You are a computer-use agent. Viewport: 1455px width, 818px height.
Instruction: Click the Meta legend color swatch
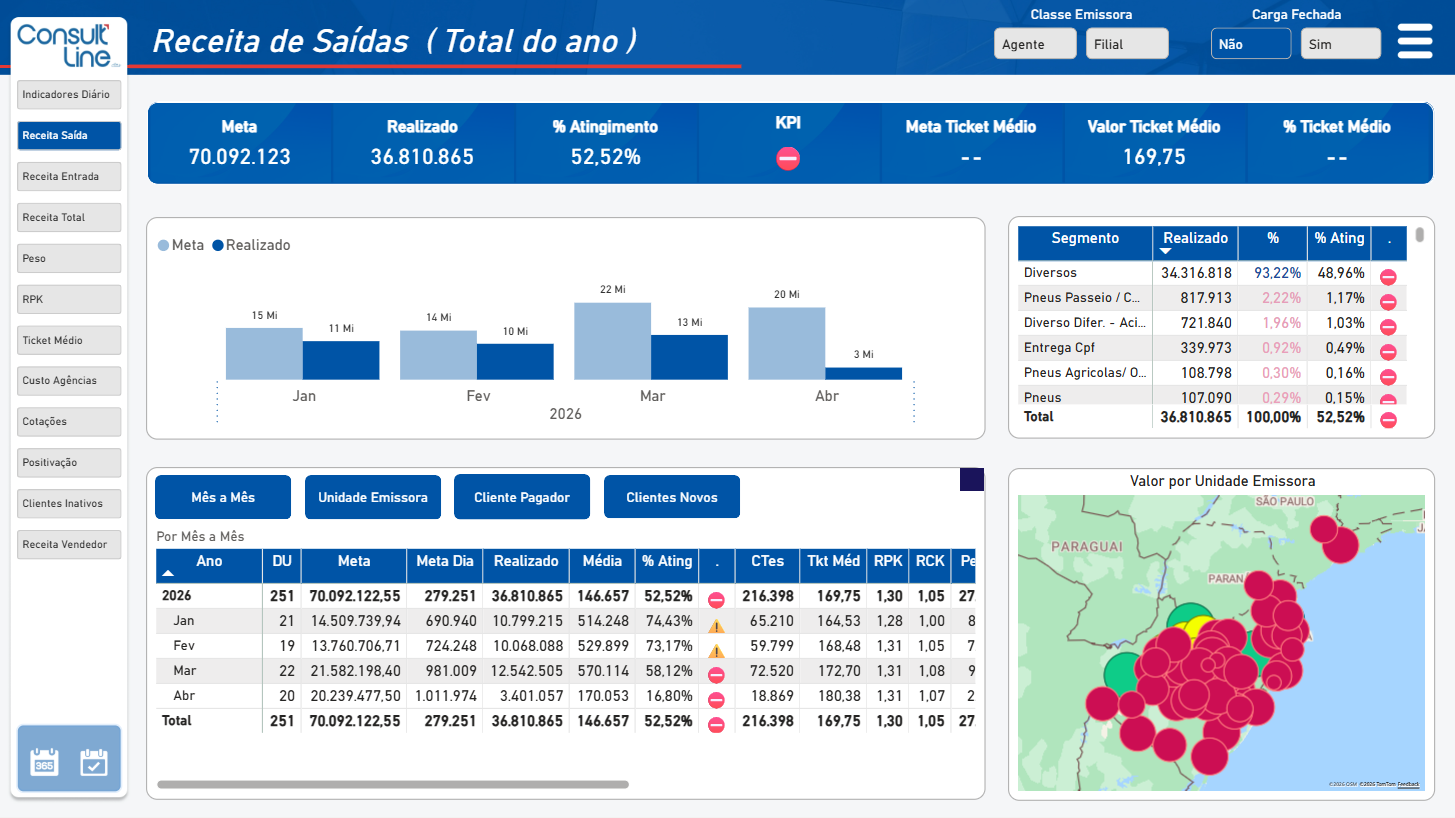164,245
